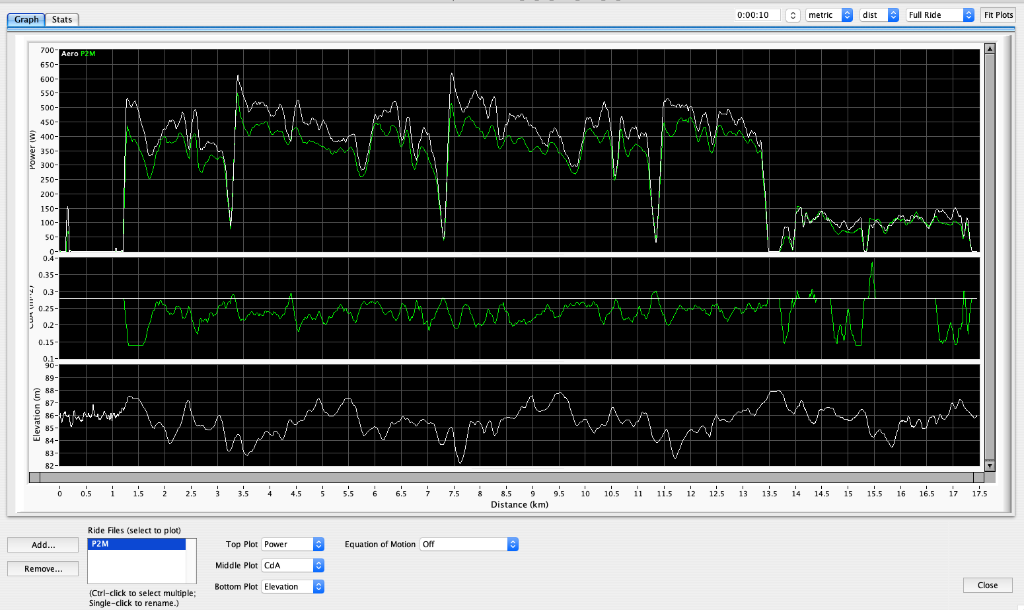Click the horizontal scrollbar under the plots

coord(506,477)
